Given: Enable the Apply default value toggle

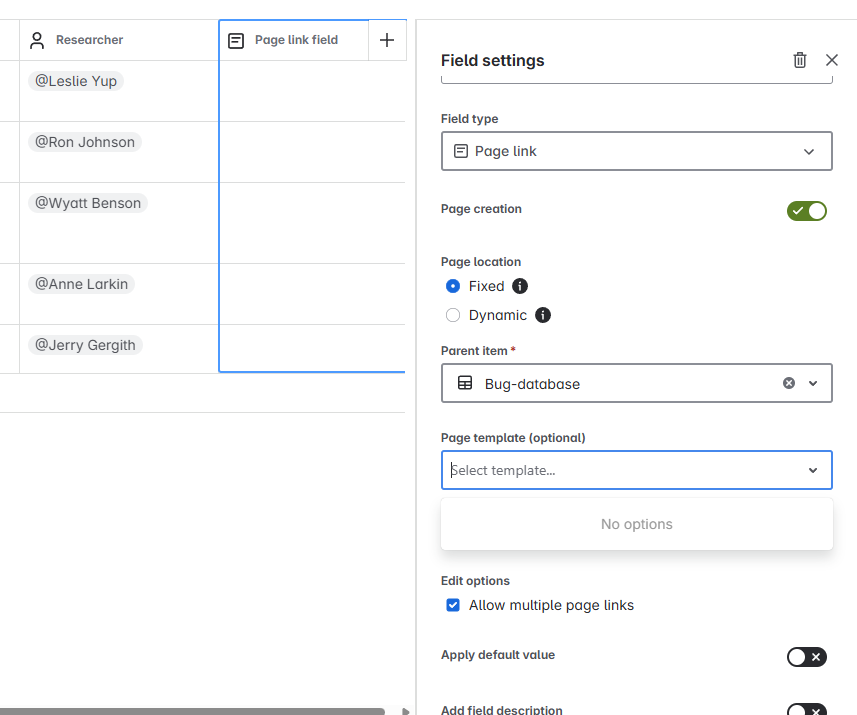Looking at the screenshot, I should [807, 657].
